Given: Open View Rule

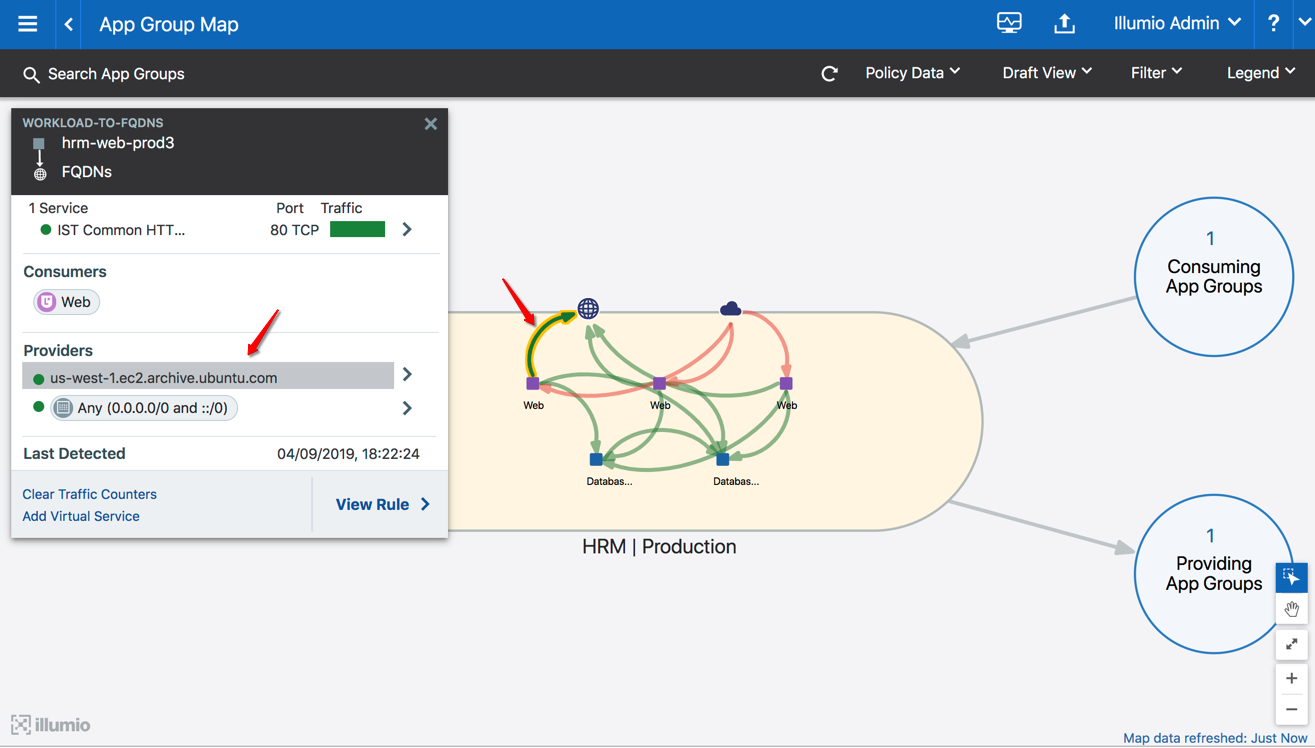Looking at the screenshot, I should point(382,505).
